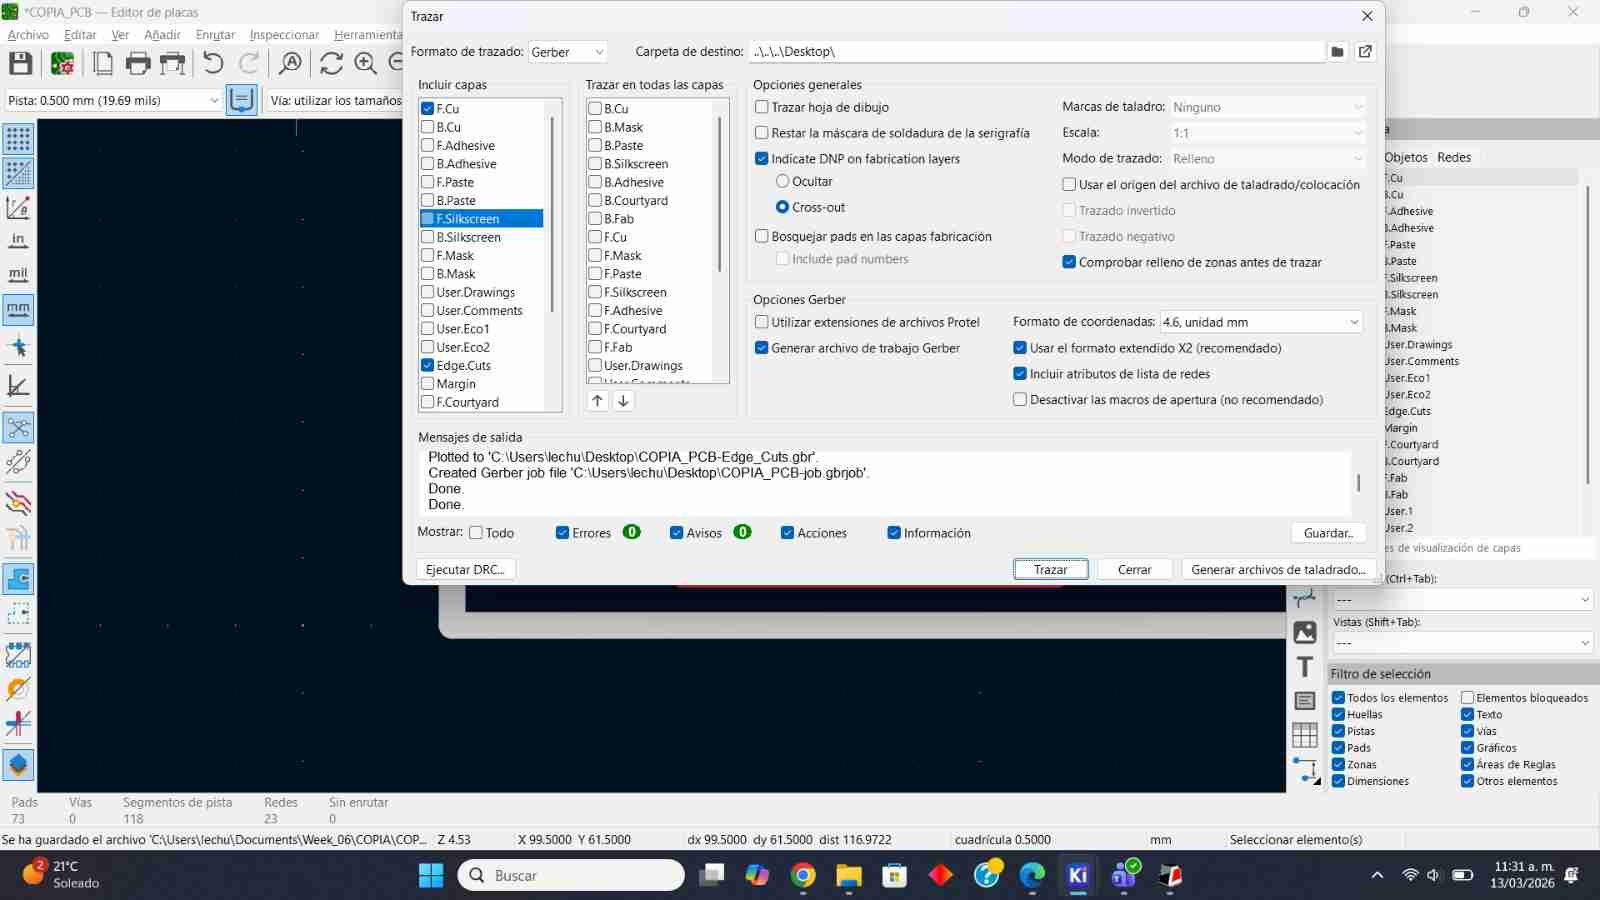Open the Trazar folder browse icon
1600x900 pixels.
[1337, 51]
